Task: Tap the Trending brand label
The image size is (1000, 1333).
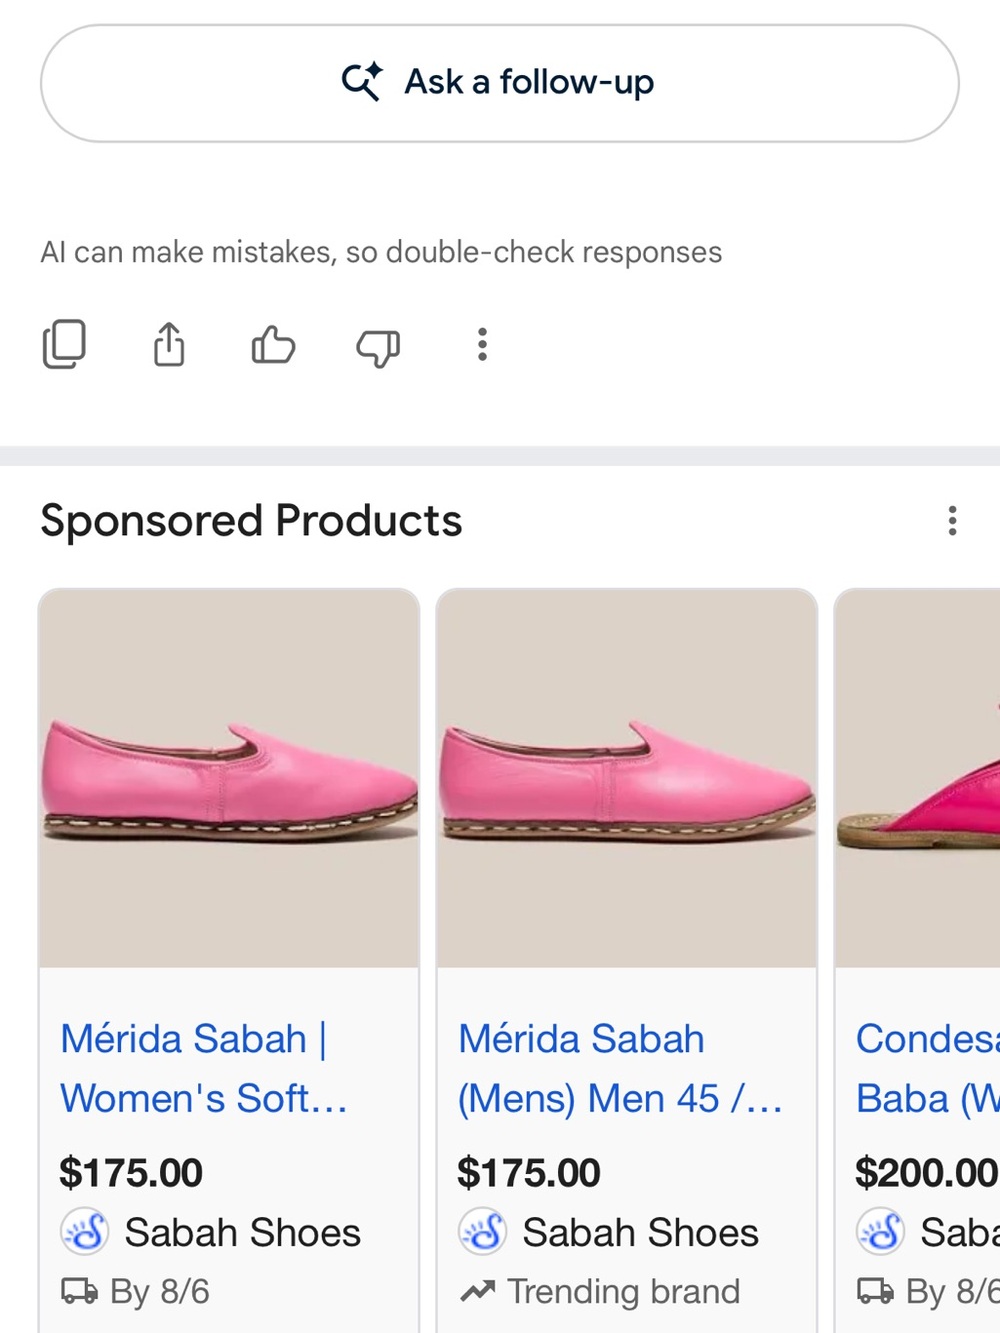Action: (623, 1292)
